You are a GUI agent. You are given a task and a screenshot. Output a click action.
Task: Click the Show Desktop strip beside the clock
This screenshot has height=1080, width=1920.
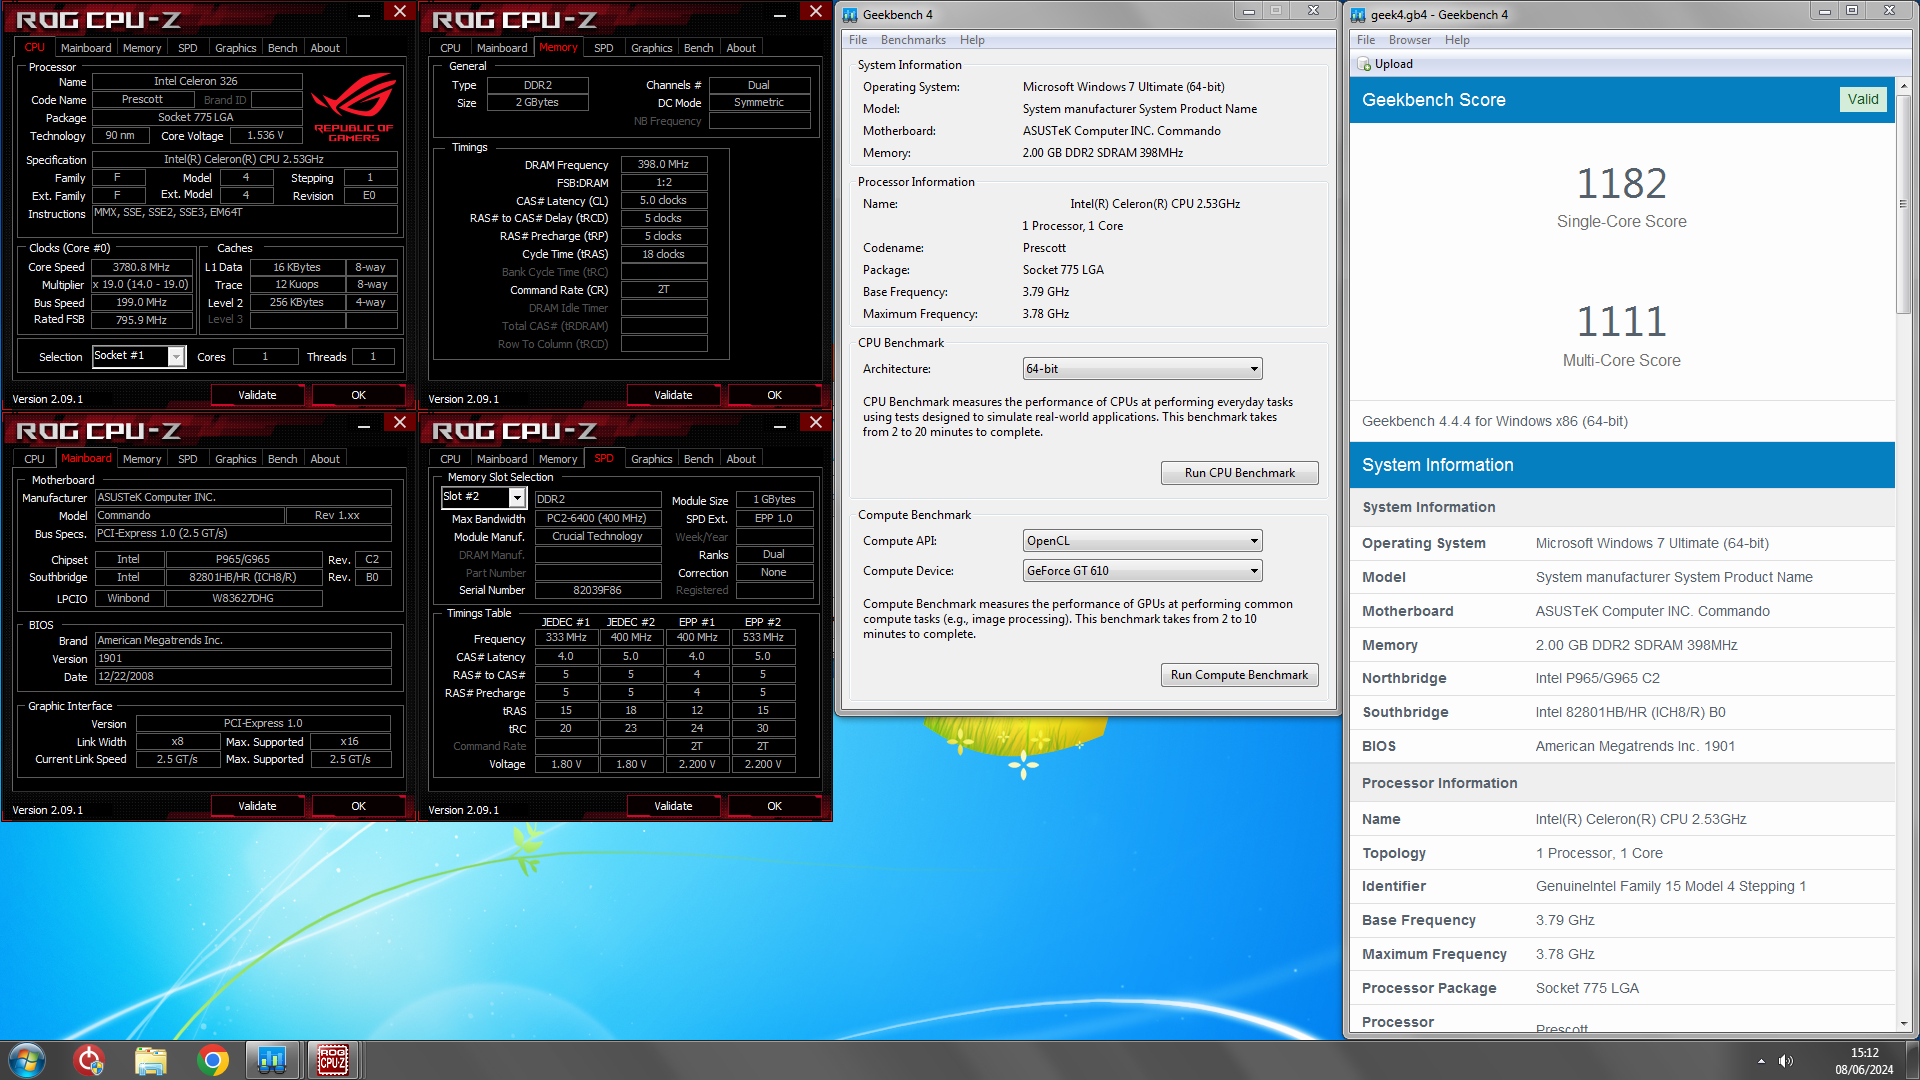coord(1911,1060)
